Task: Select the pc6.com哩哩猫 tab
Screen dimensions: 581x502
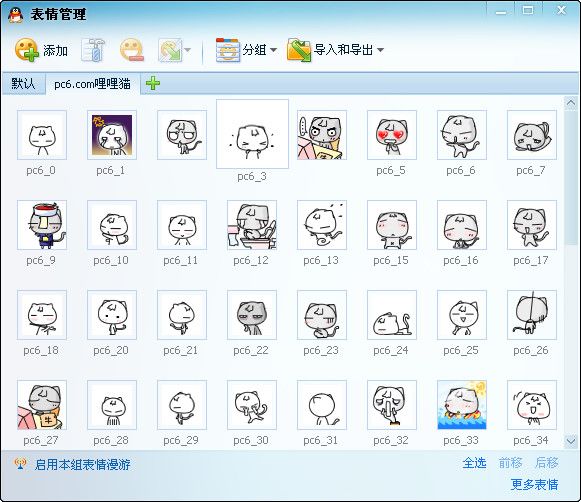Action: pos(93,84)
